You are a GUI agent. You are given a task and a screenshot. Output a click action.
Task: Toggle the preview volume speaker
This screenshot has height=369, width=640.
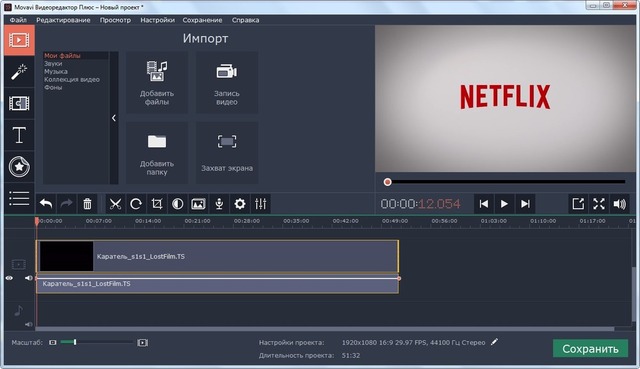[620, 204]
